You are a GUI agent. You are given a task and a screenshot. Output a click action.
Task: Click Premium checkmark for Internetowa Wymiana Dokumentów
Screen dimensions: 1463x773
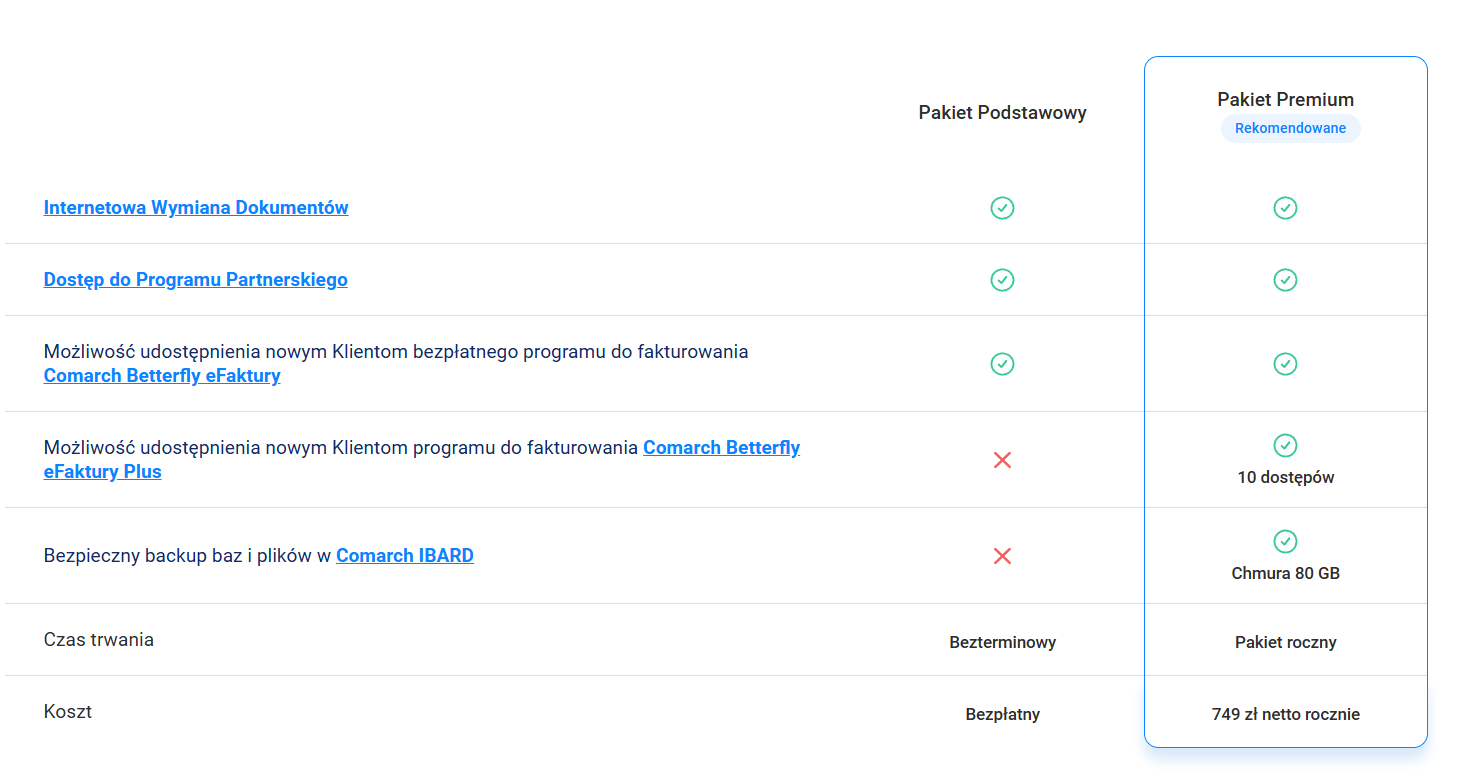coord(1285,208)
